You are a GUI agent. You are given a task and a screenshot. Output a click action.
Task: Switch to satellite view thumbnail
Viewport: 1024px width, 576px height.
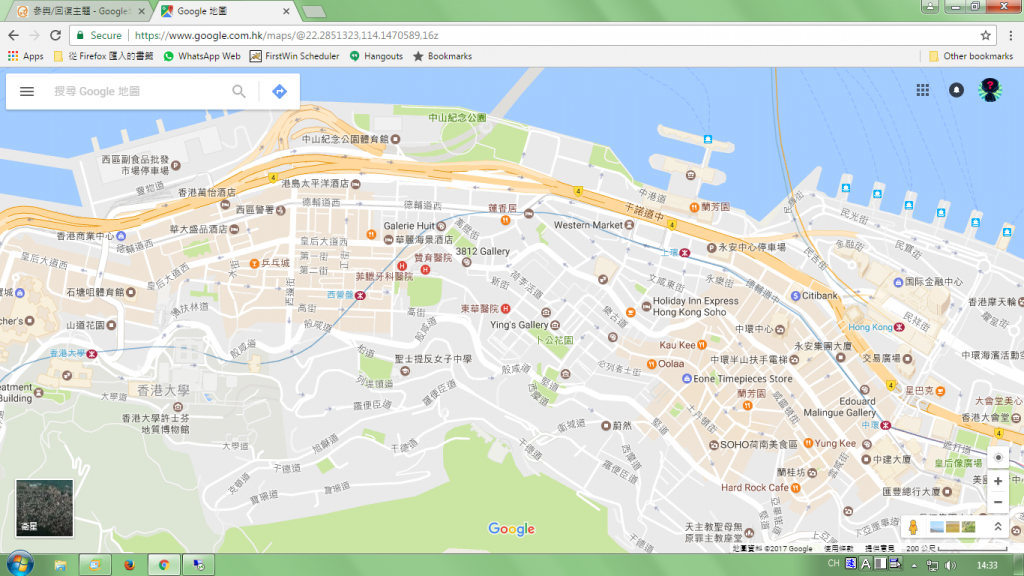pyautogui.click(x=45, y=508)
